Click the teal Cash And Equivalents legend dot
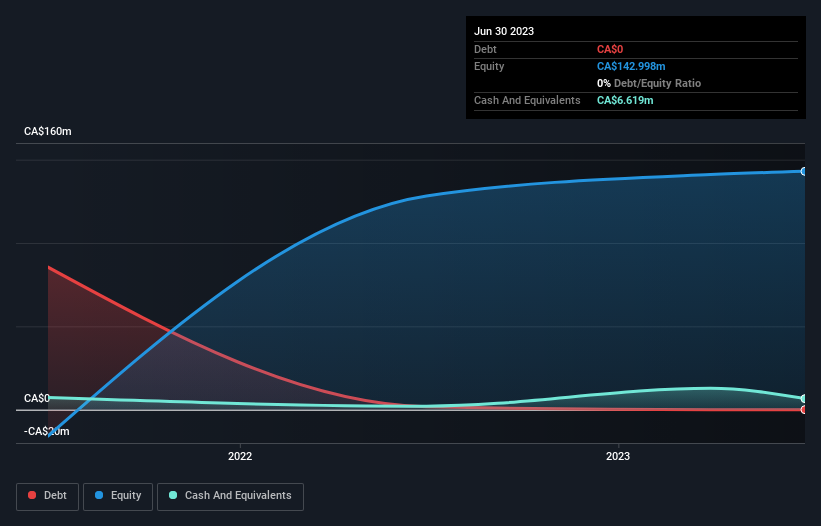 coord(173,495)
